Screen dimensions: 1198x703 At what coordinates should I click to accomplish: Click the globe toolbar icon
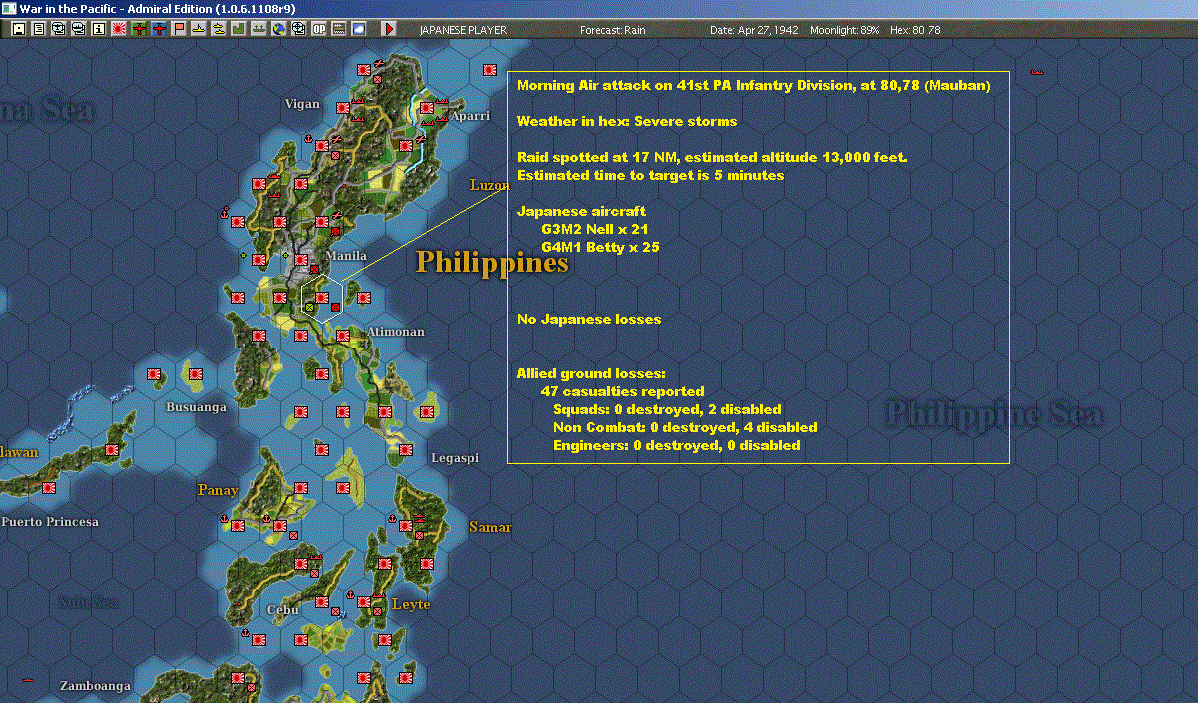(x=278, y=29)
